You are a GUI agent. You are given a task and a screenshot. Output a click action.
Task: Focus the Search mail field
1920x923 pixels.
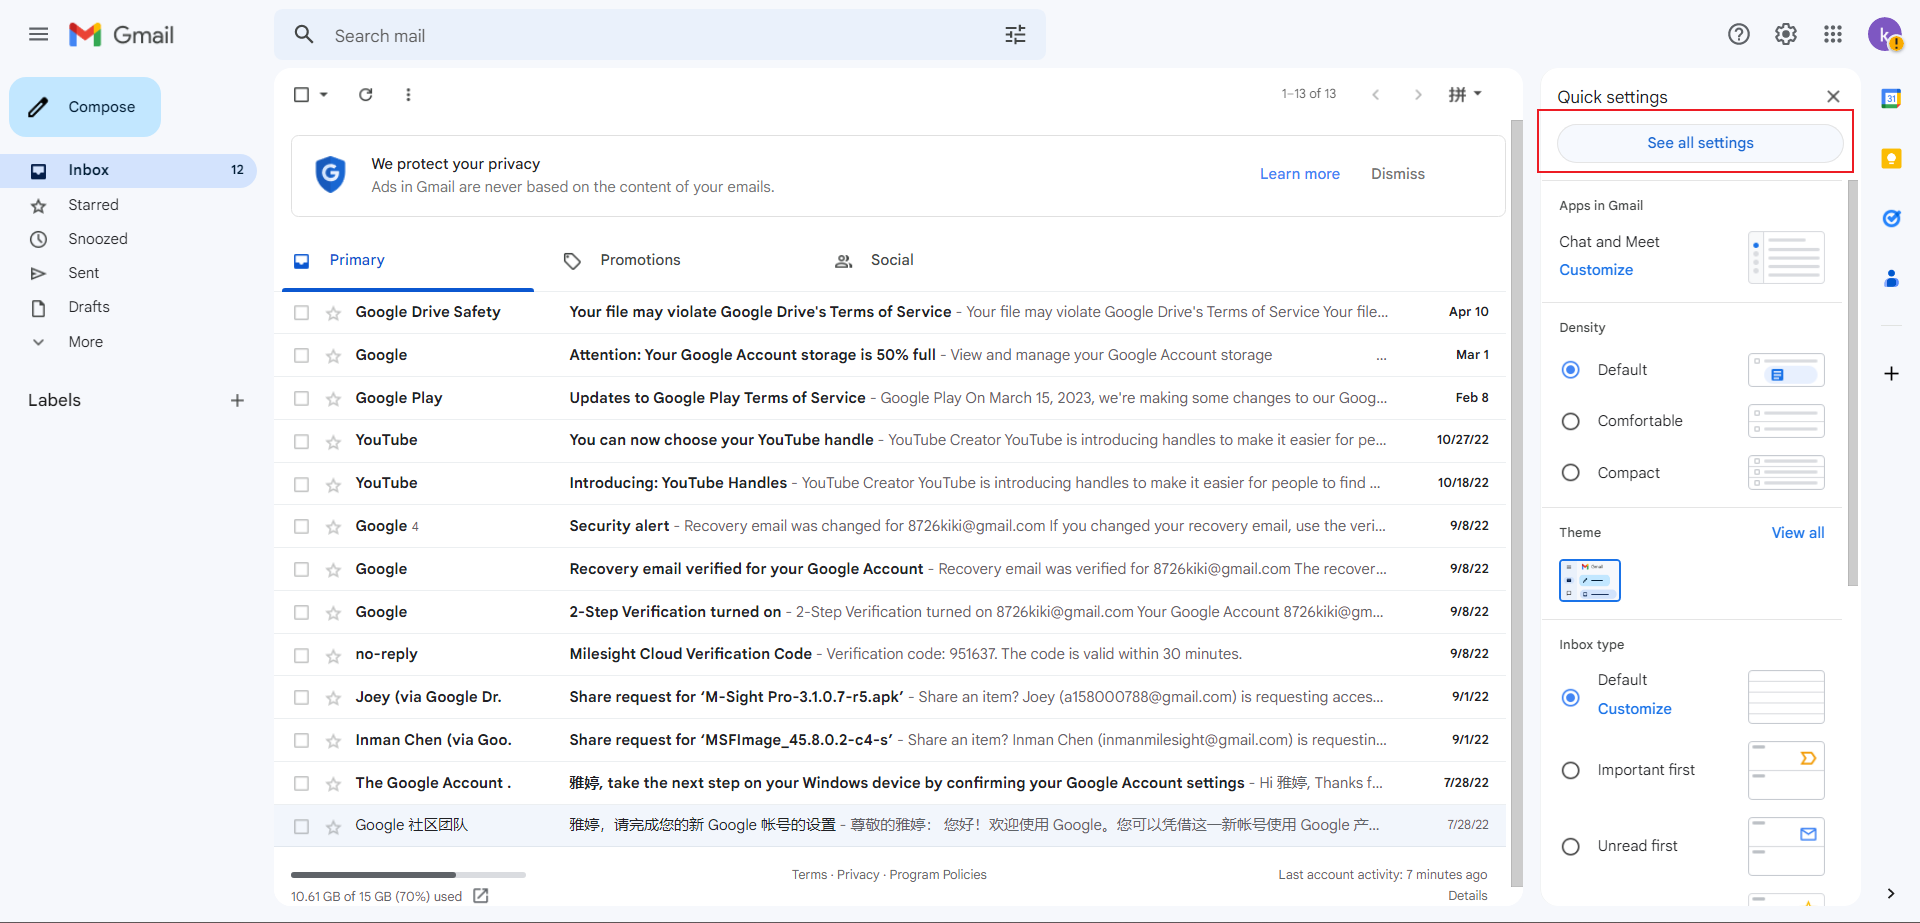tap(660, 36)
